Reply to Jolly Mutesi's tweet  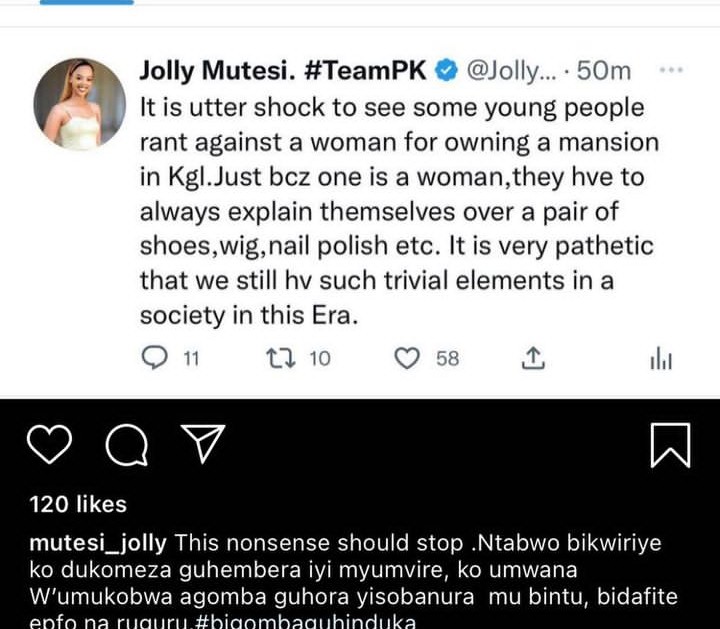coord(155,358)
